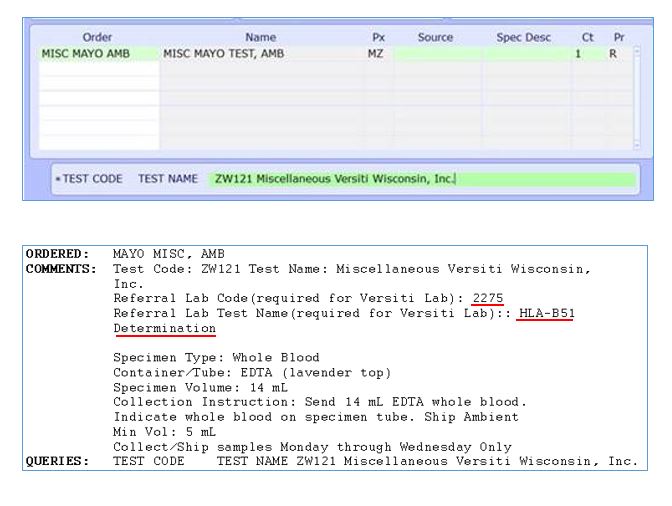Select the MISC MAYO AMB order cell
Viewport: 672px width, 506px height.
(x=98, y=54)
